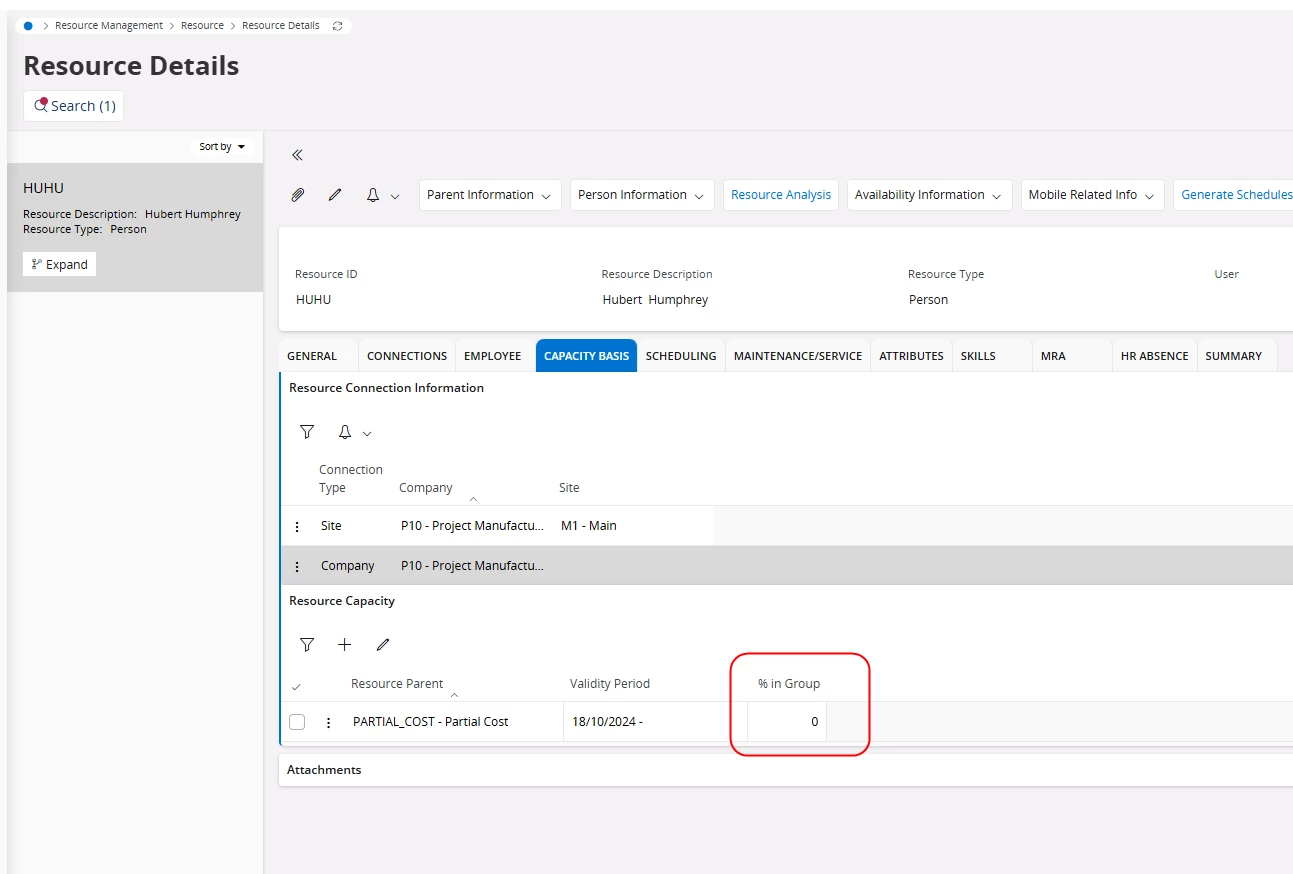Click the Resource Analysis button
This screenshot has height=874, width=1293.
[x=780, y=195]
